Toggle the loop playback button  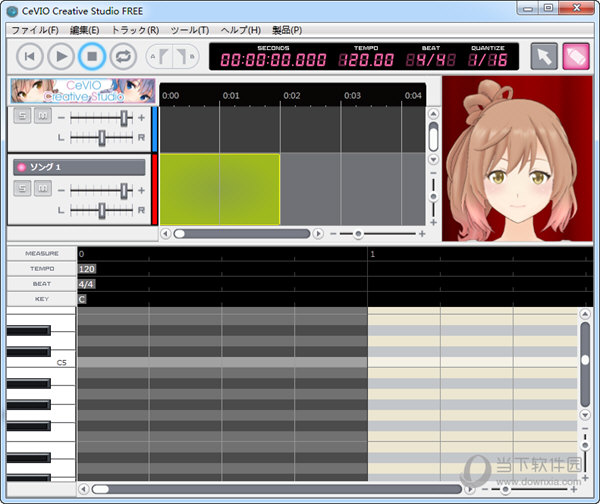coord(124,56)
